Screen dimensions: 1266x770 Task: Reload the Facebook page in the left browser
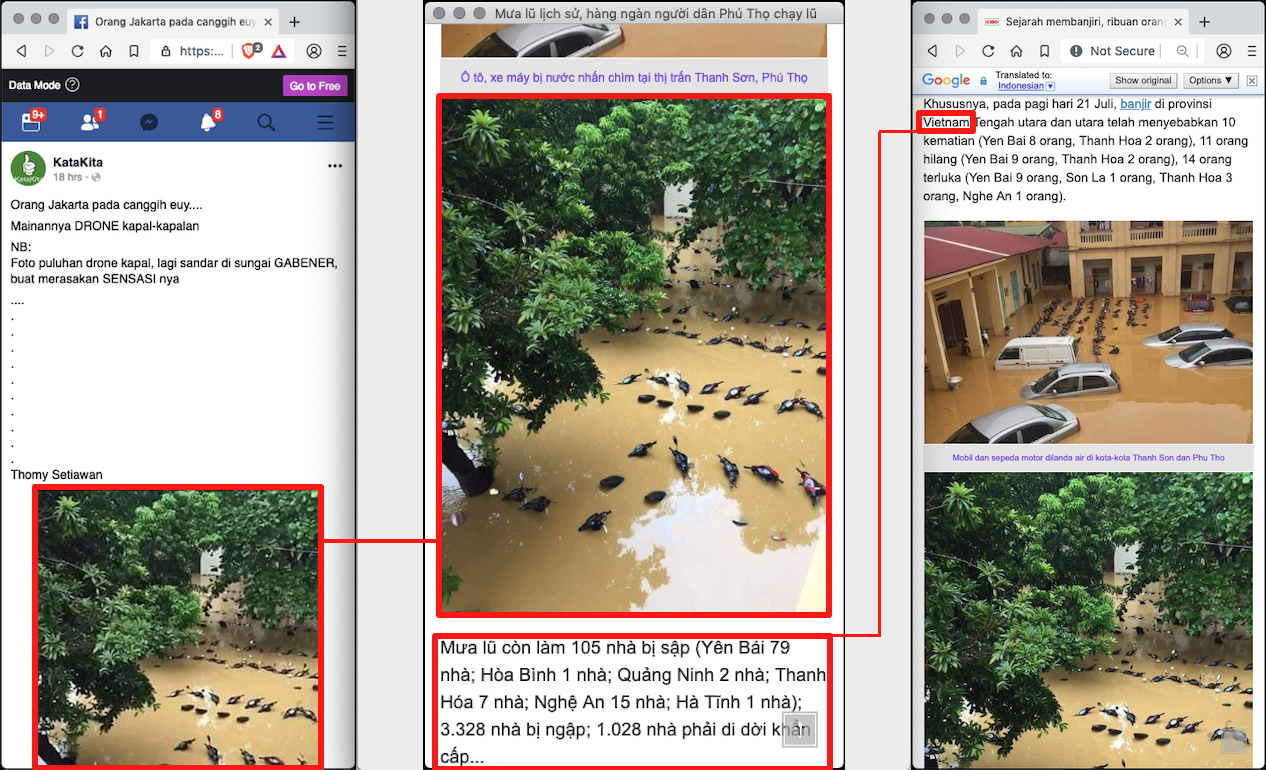tap(78, 51)
